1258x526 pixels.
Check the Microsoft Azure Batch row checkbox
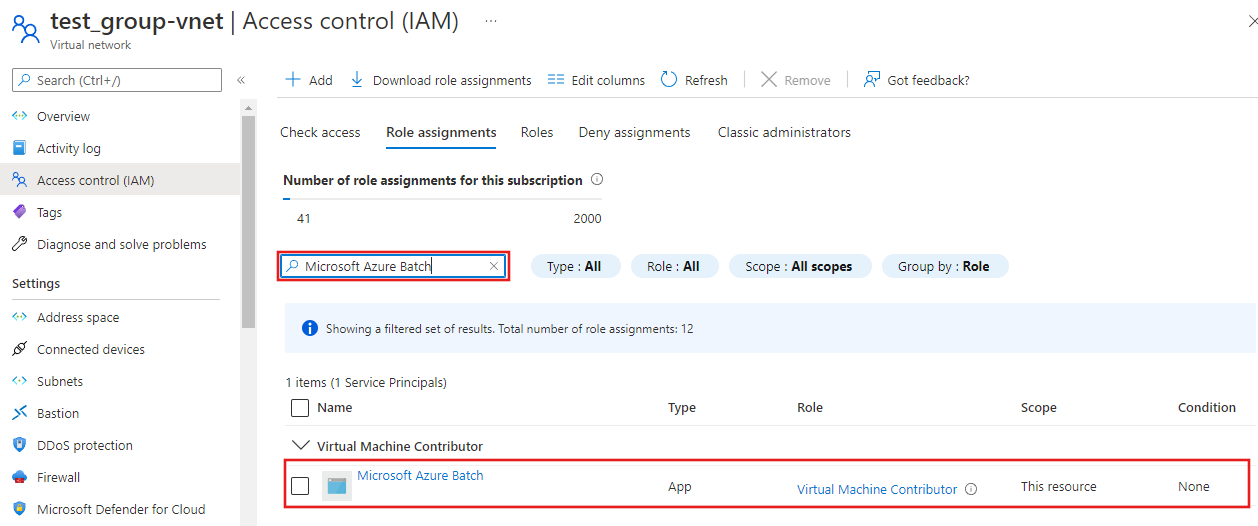point(300,486)
